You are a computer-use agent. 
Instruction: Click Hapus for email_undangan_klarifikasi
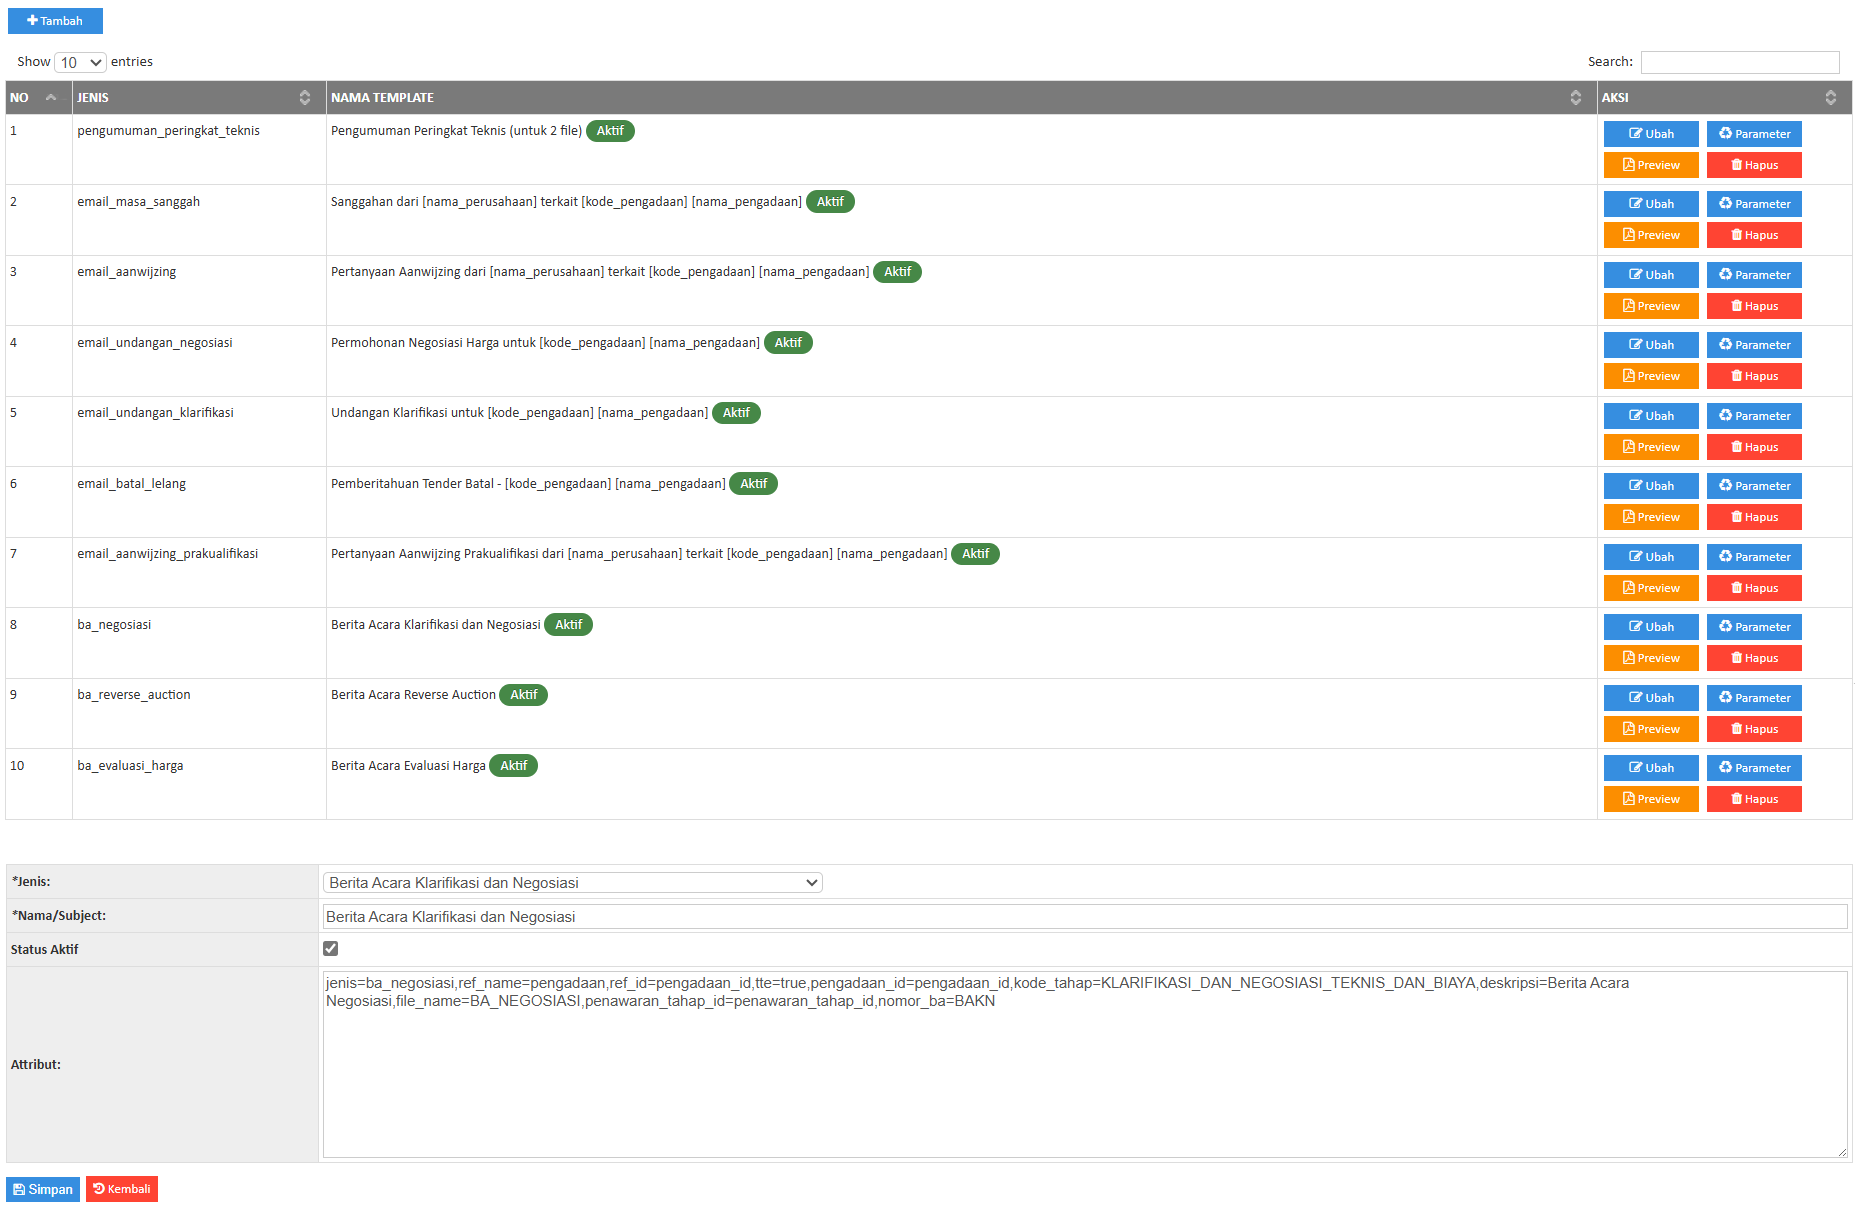1754,447
